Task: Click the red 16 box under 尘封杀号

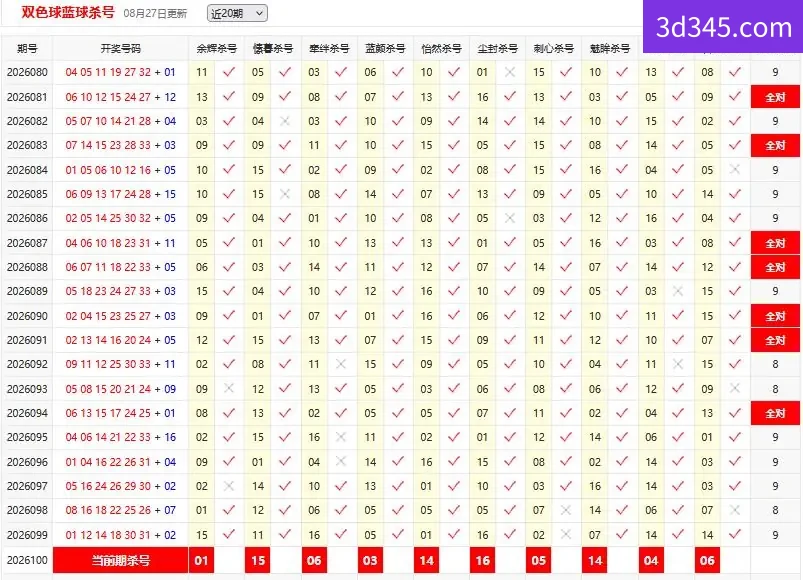Action: (x=482, y=560)
